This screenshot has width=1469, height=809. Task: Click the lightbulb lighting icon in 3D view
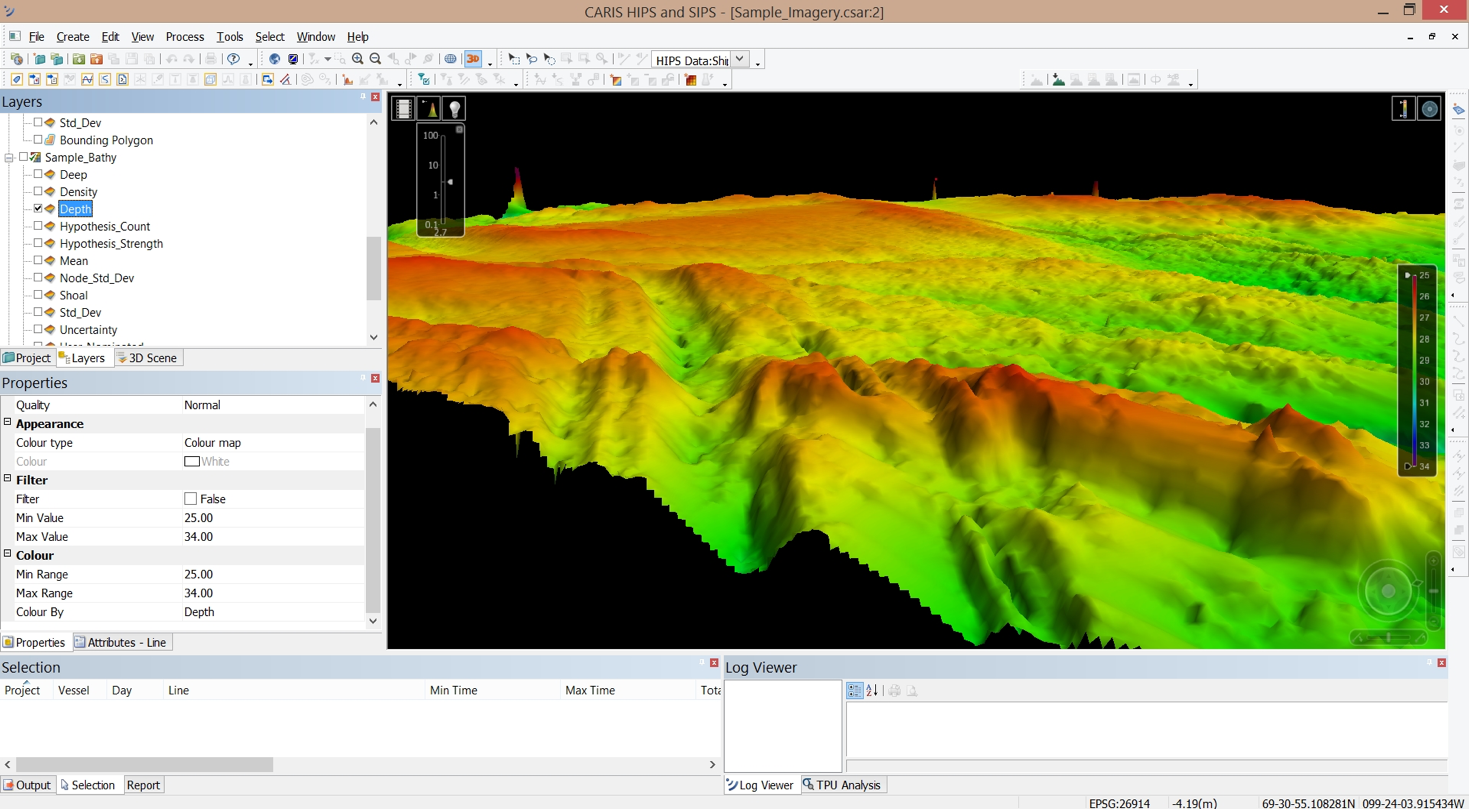[454, 108]
